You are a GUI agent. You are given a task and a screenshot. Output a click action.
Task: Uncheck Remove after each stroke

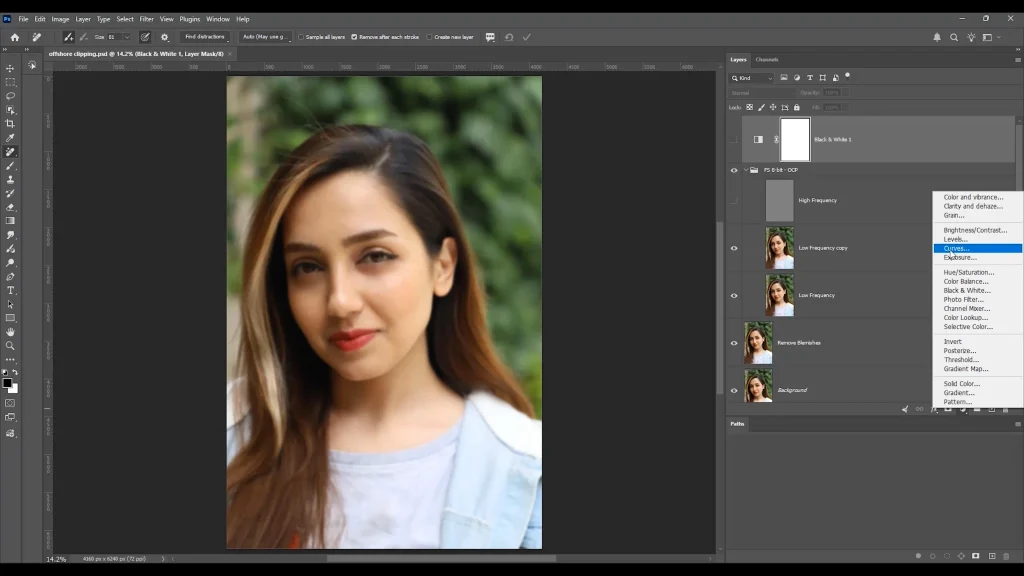[x=355, y=37]
